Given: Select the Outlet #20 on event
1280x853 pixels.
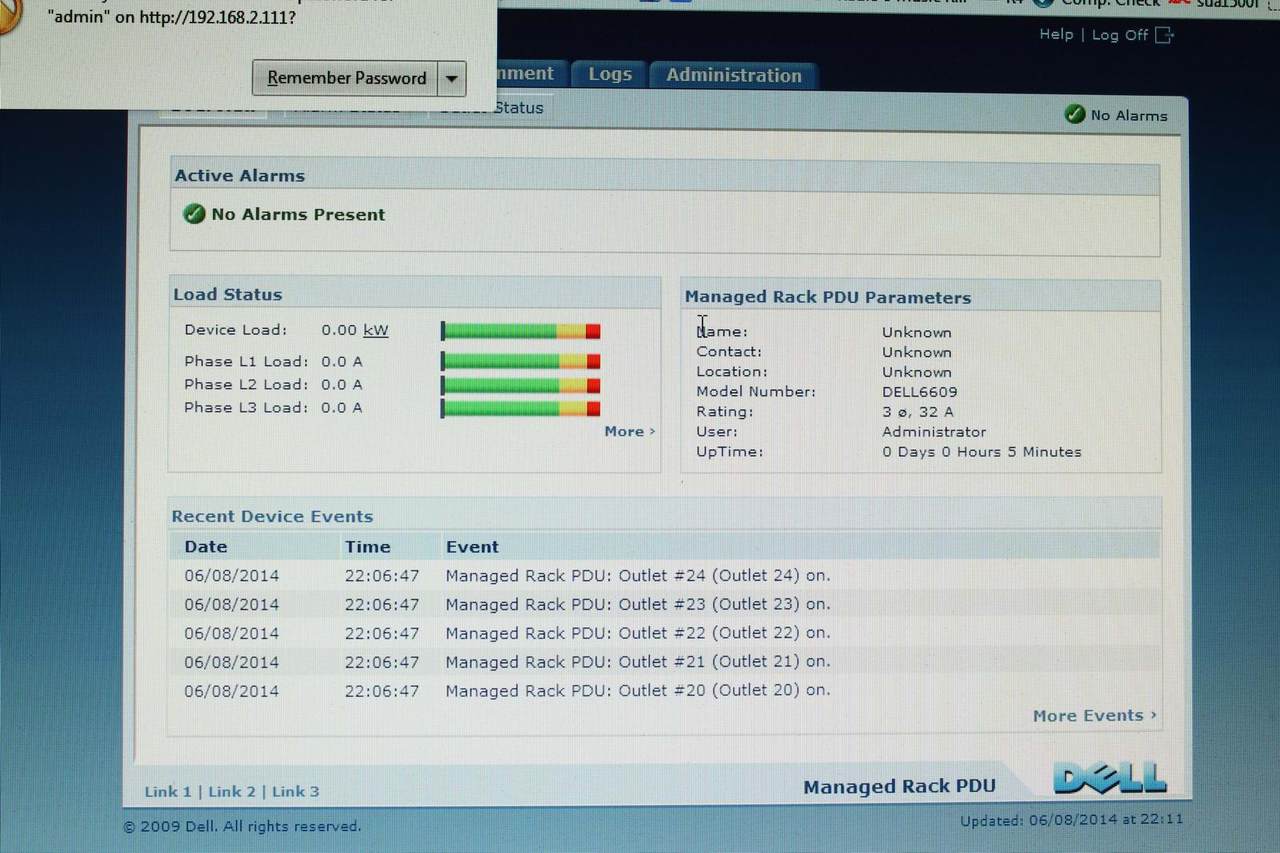Looking at the screenshot, I should pos(638,690).
